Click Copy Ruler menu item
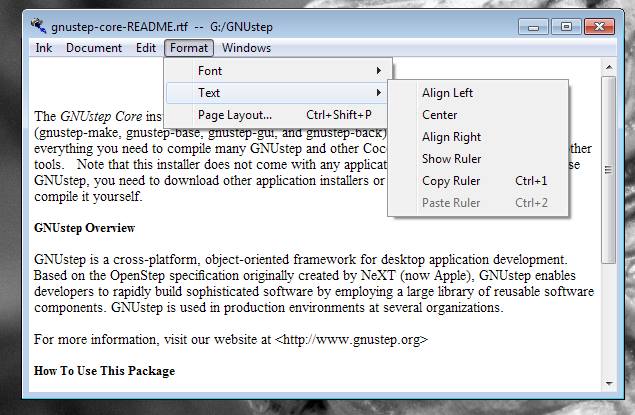 451,181
